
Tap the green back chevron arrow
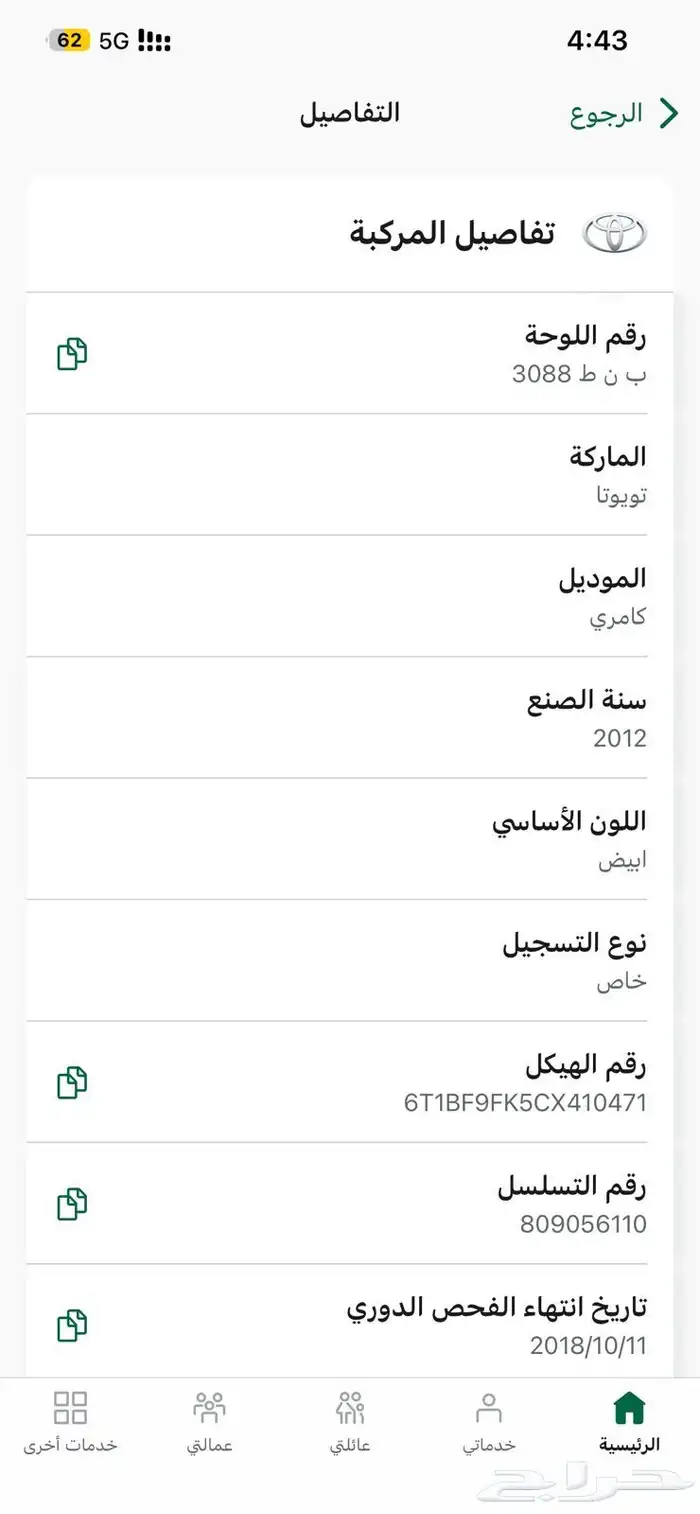tap(668, 114)
